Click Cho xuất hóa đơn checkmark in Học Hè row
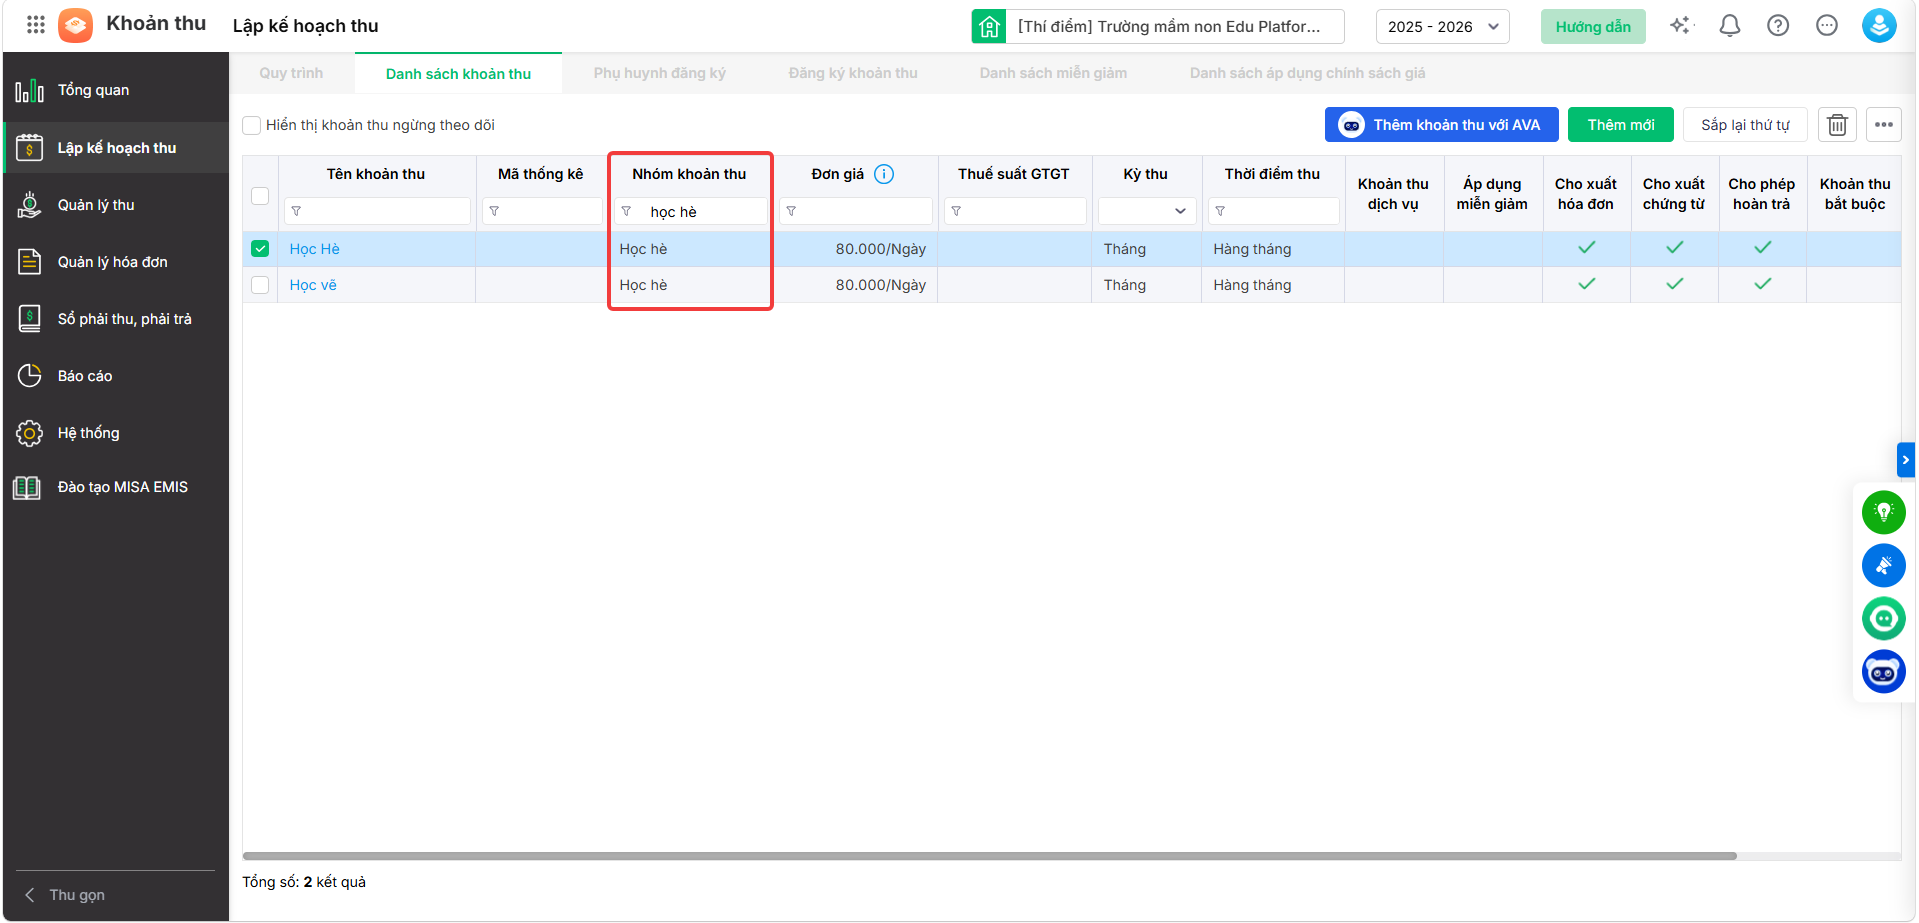 pos(1587,247)
